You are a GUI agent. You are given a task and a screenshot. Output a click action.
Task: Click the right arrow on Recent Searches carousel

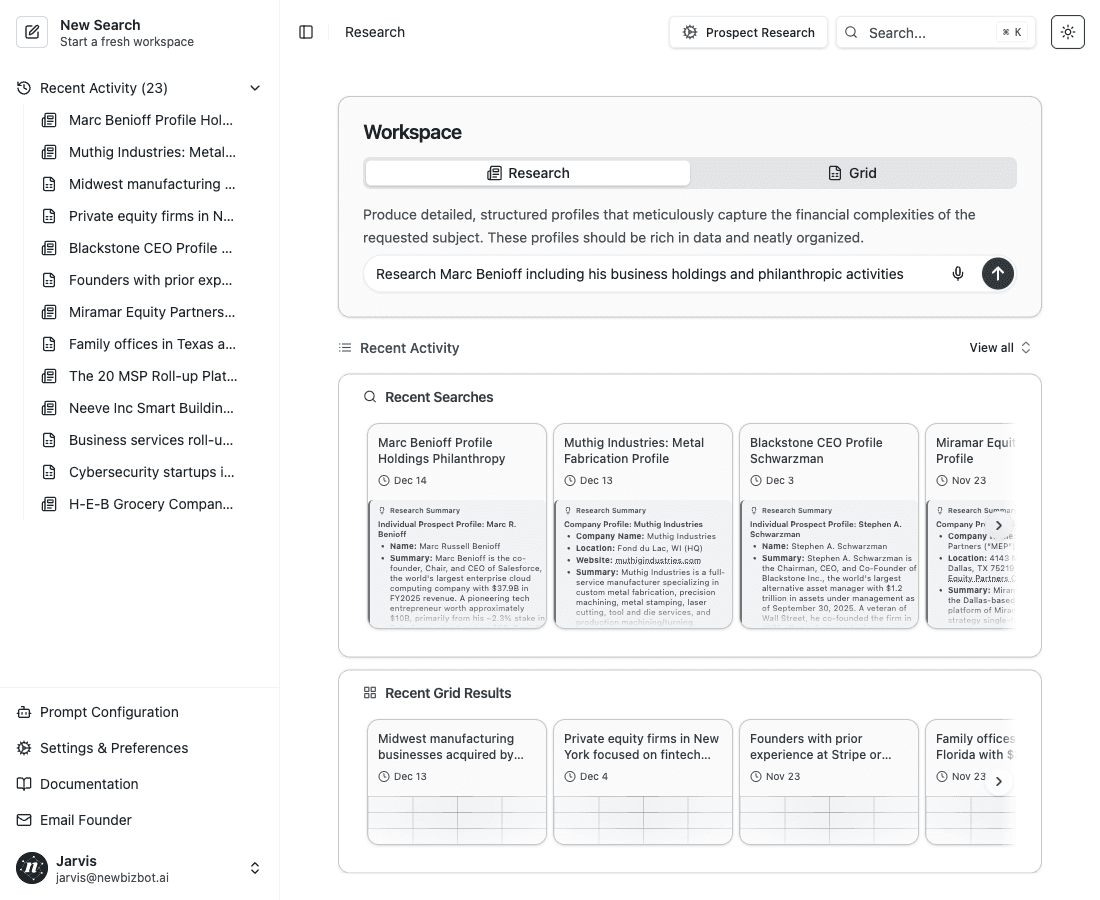(997, 524)
